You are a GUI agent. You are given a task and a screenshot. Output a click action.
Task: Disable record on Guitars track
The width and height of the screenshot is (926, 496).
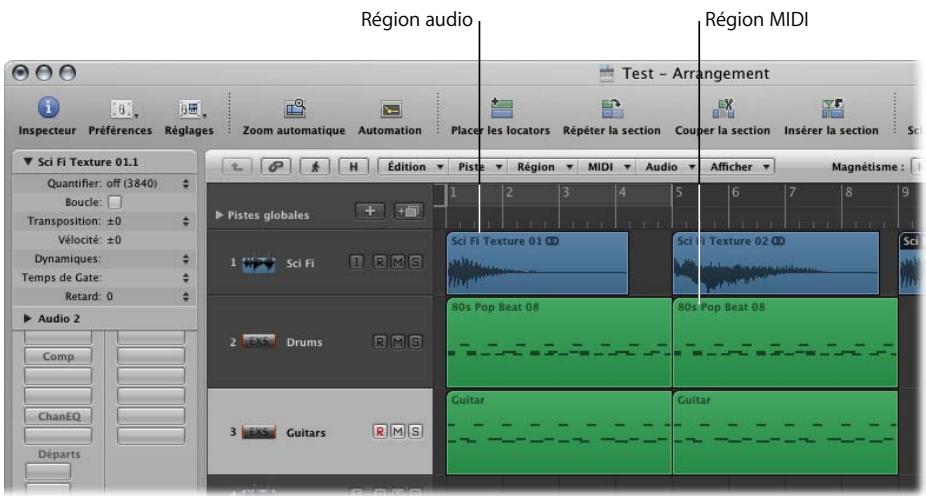(380, 432)
